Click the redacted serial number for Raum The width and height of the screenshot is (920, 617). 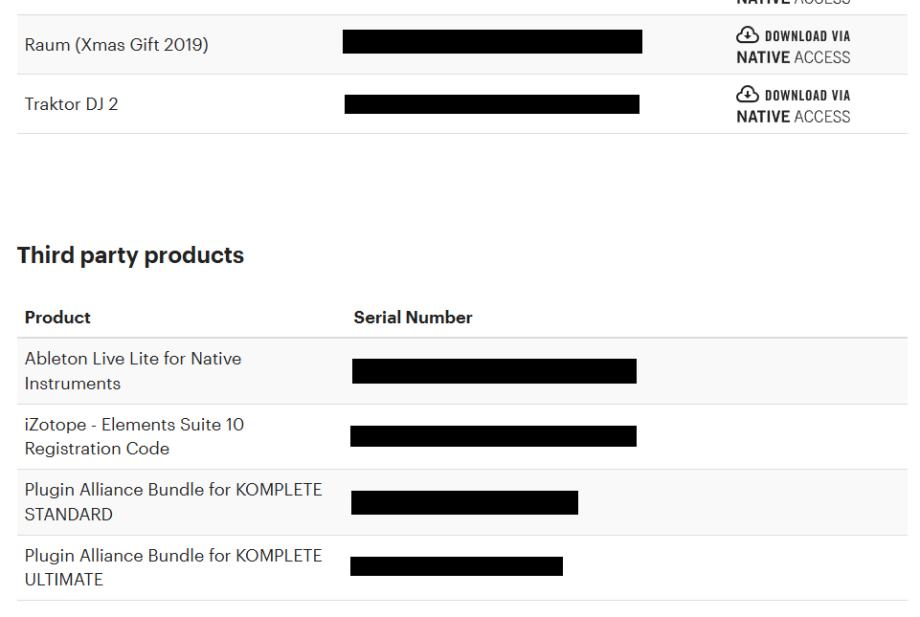coord(492,42)
